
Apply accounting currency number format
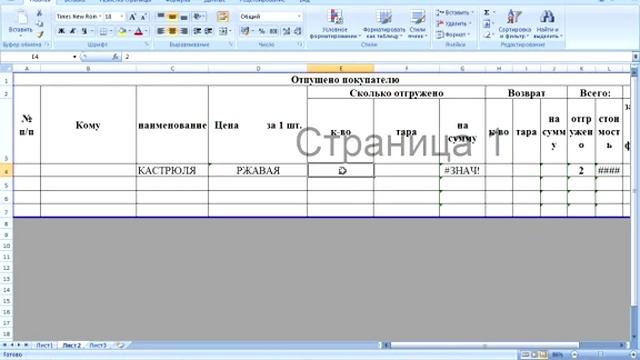245,31
